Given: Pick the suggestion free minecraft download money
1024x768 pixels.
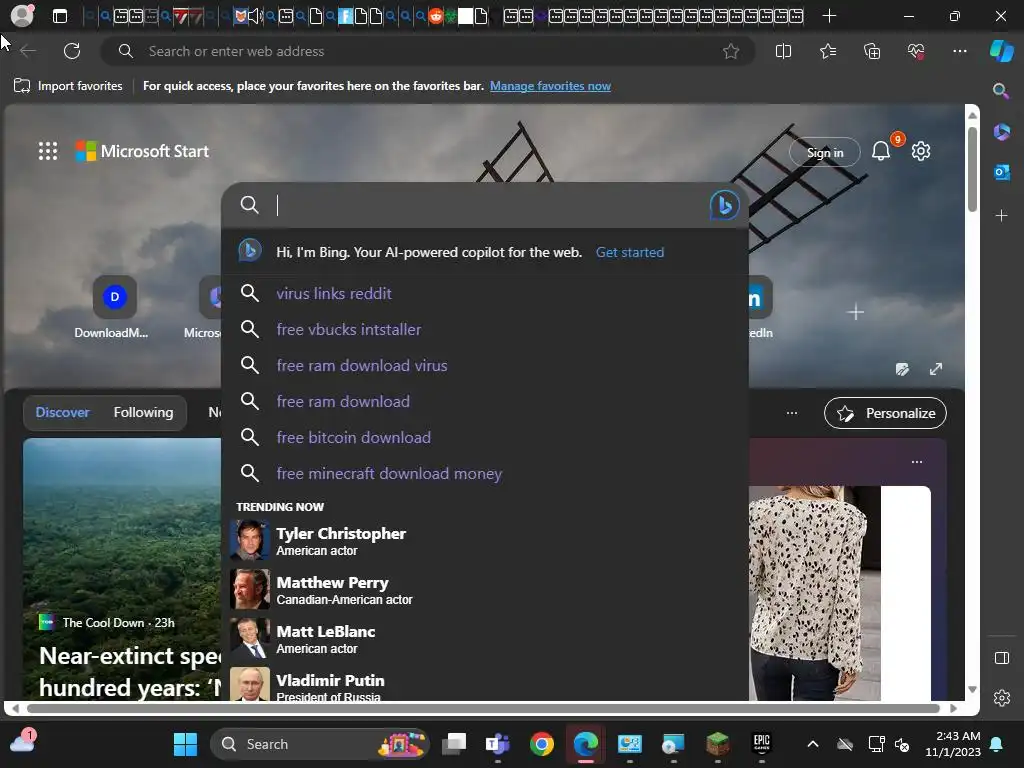Looking at the screenshot, I should [x=485, y=473].
